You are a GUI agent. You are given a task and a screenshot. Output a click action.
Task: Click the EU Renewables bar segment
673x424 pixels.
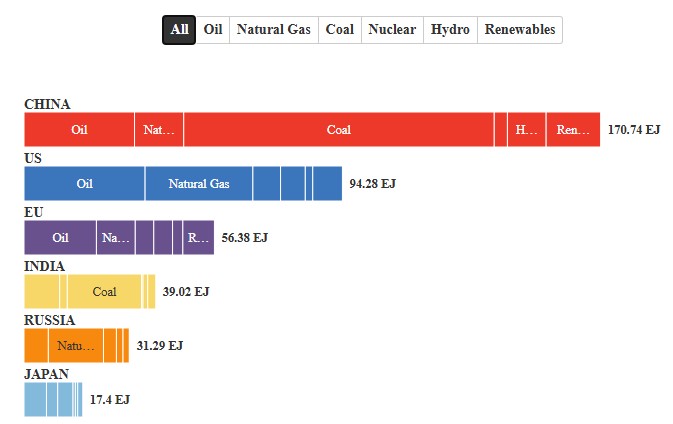[198, 238]
